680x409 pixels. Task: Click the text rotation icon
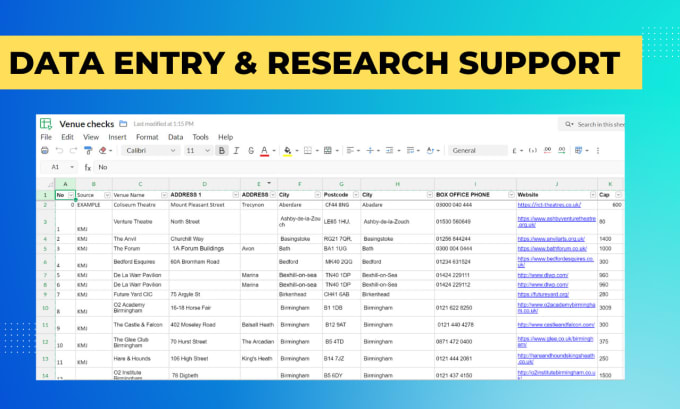click(430, 151)
